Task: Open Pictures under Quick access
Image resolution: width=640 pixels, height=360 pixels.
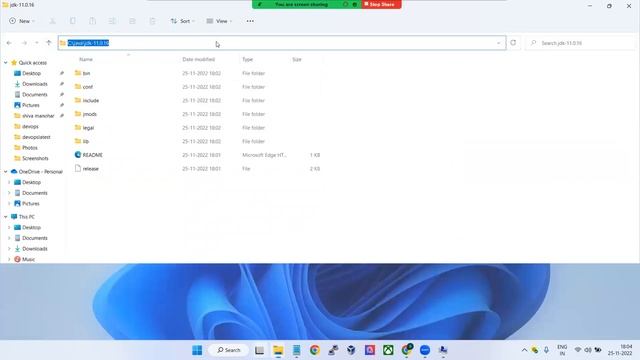Action: (x=31, y=105)
